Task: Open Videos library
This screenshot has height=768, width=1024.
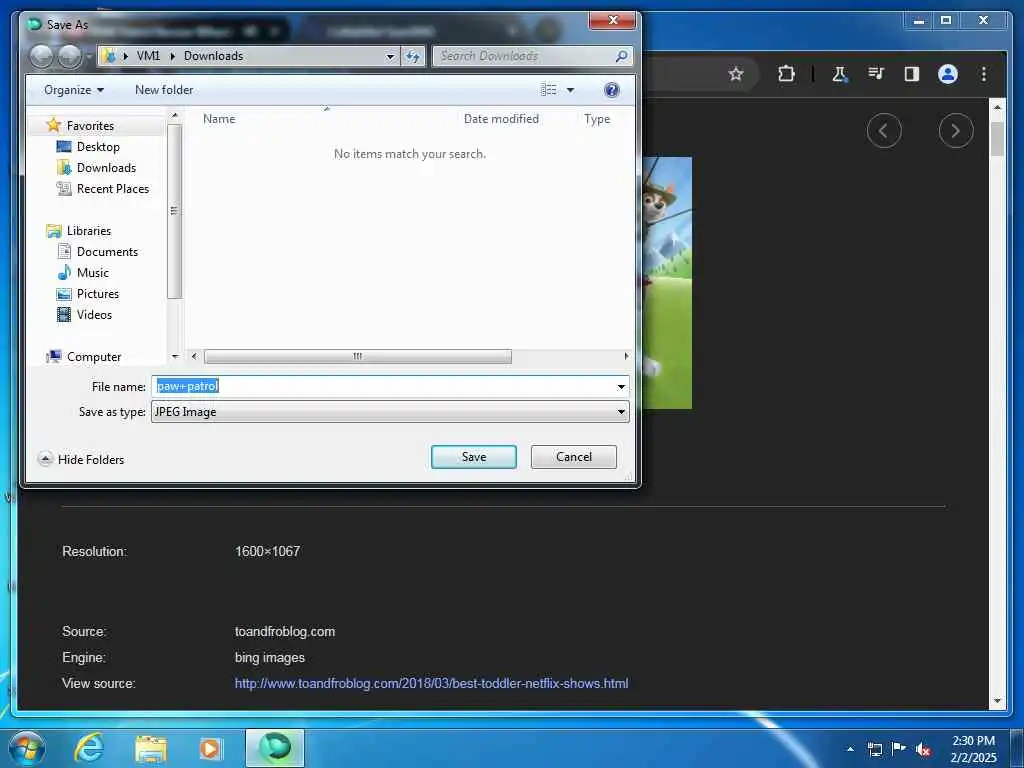Action: pyautogui.click(x=94, y=314)
